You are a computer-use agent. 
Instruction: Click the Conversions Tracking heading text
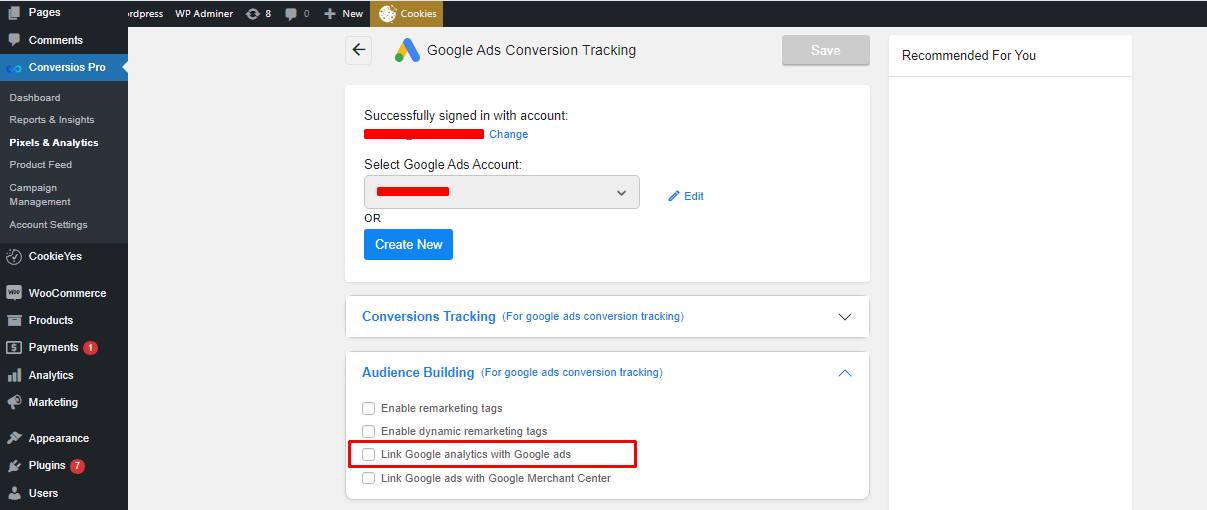(429, 316)
